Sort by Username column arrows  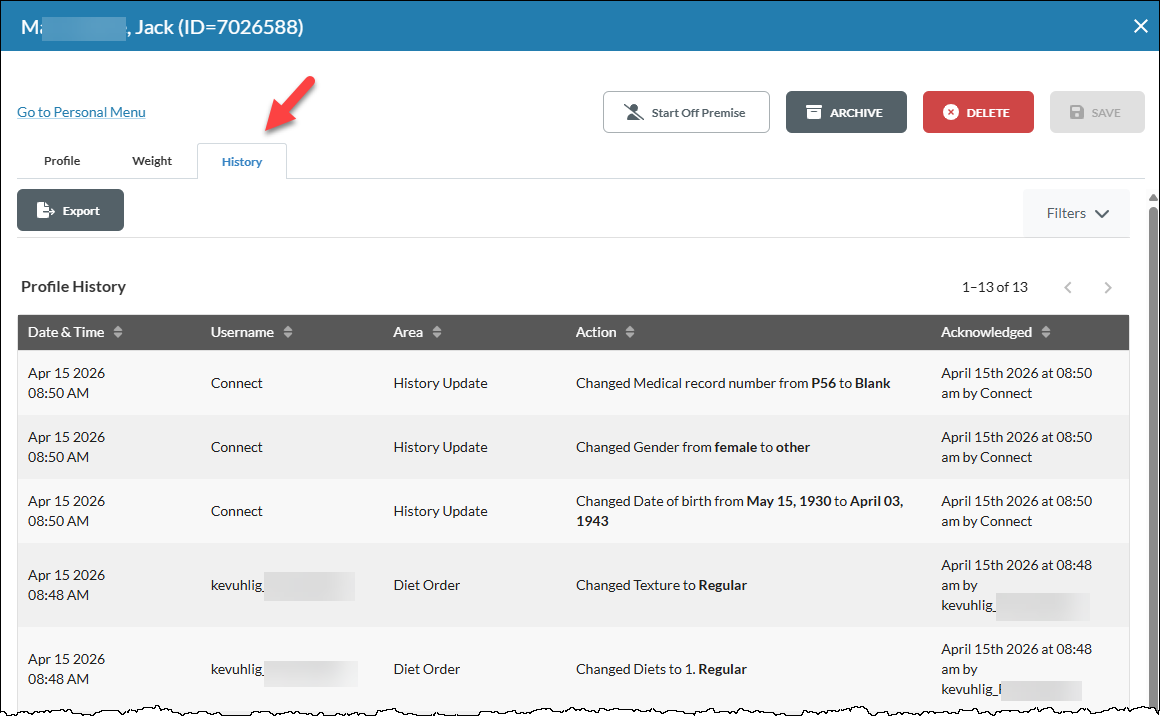(x=288, y=332)
